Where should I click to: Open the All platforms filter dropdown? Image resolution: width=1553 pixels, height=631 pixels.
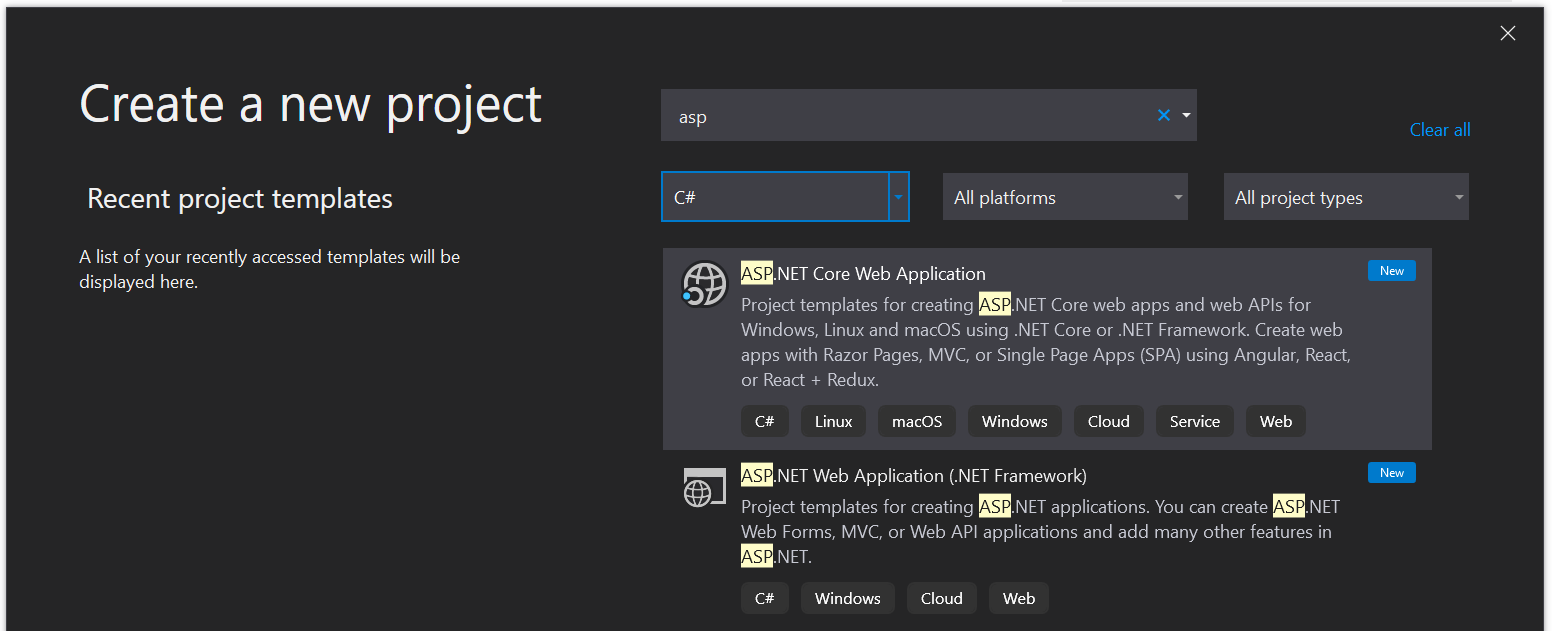pyautogui.click(x=1065, y=197)
